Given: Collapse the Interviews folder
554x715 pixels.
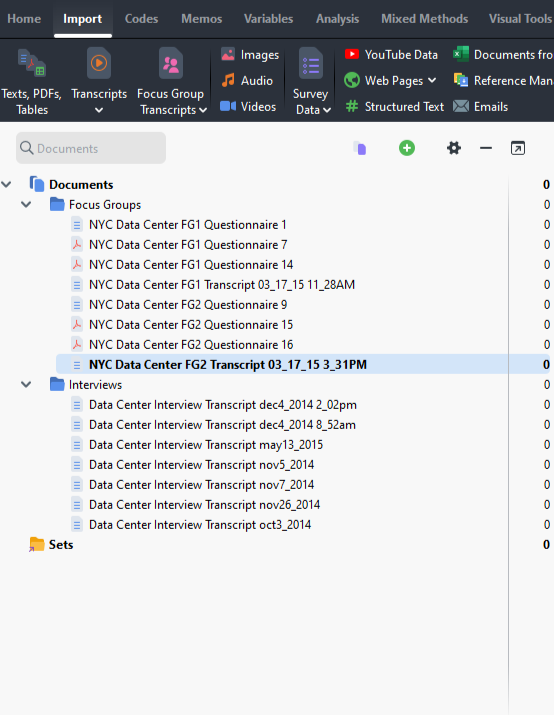Looking at the screenshot, I should [x=26, y=384].
